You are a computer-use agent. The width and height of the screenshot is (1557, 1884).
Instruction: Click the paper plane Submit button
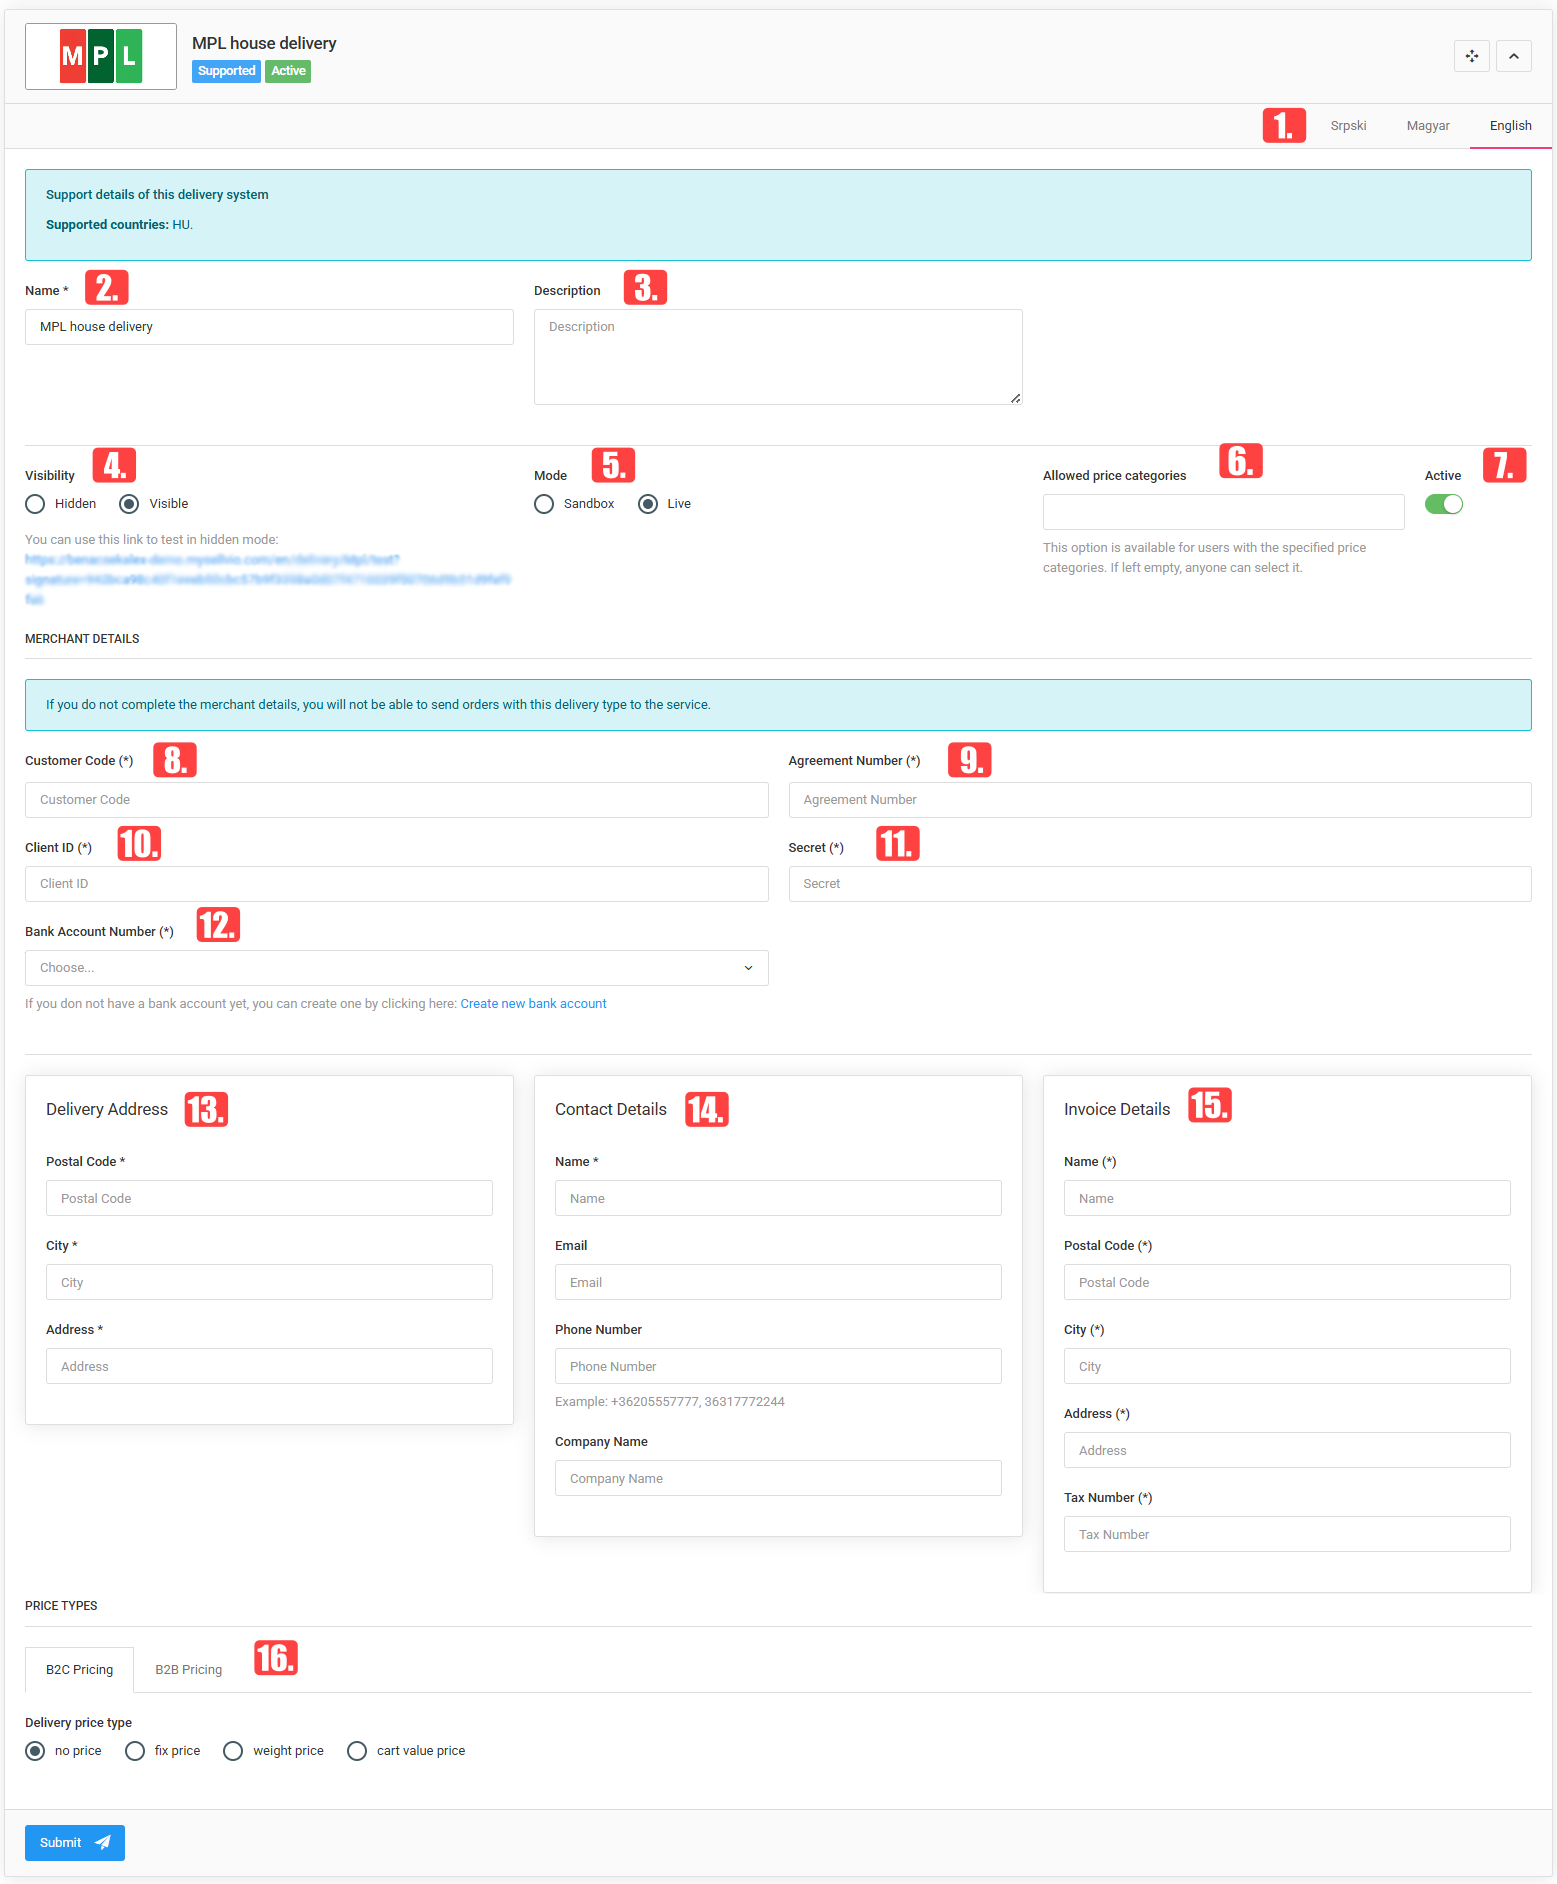[x=75, y=1842]
